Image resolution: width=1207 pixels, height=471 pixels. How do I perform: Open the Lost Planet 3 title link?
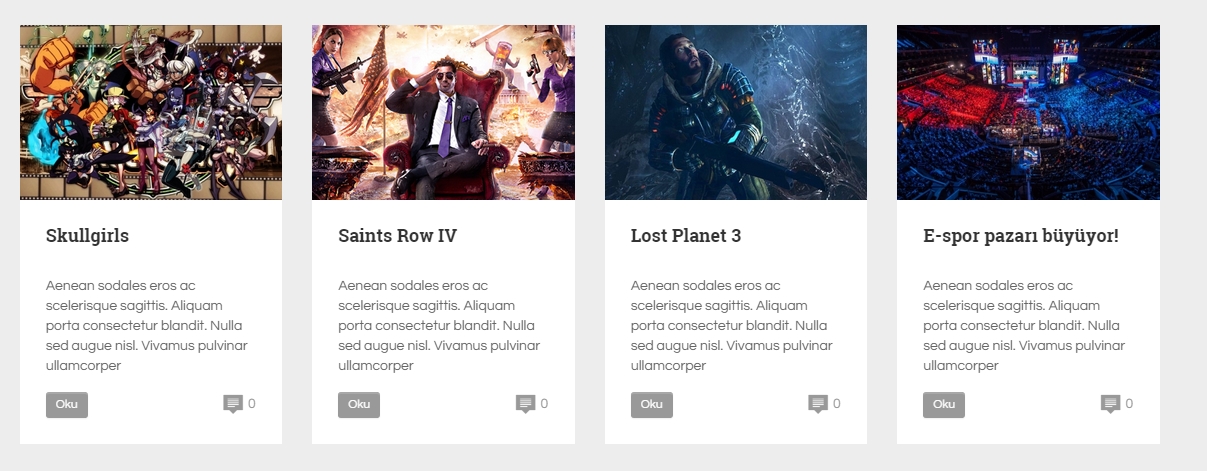[x=686, y=236]
